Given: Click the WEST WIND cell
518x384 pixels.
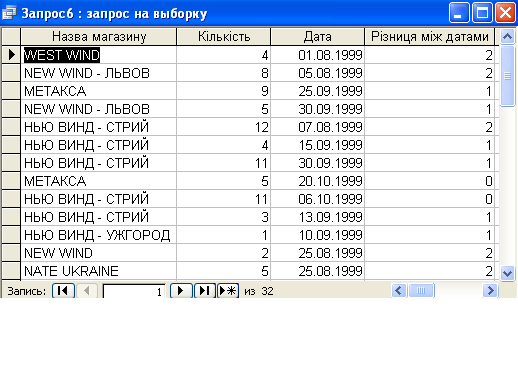Looking at the screenshot, I should [99, 55].
